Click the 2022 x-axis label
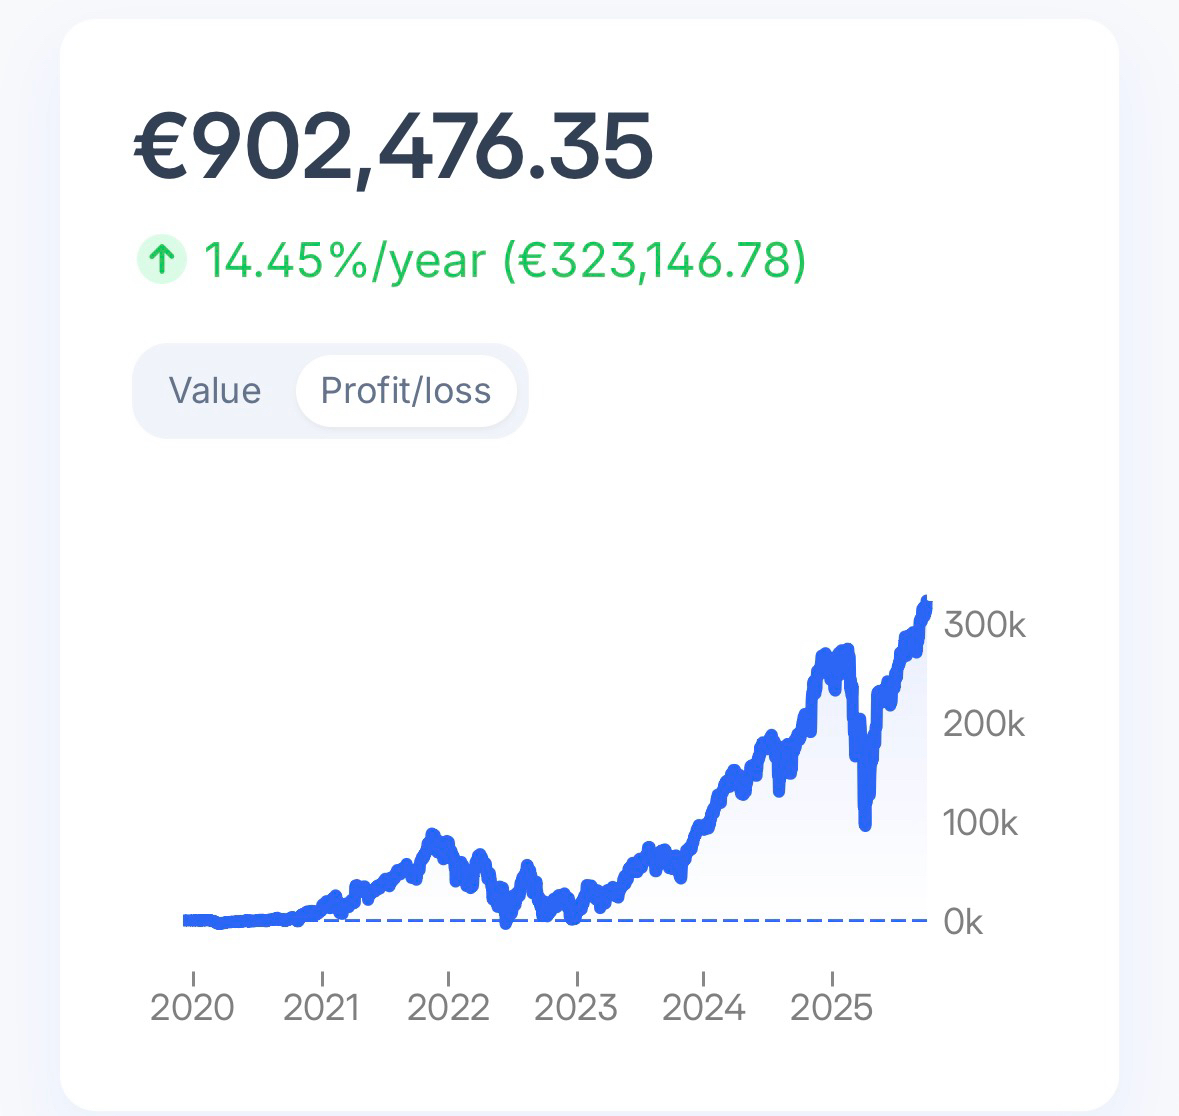This screenshot has height=1116, width=1179. 448,1007
